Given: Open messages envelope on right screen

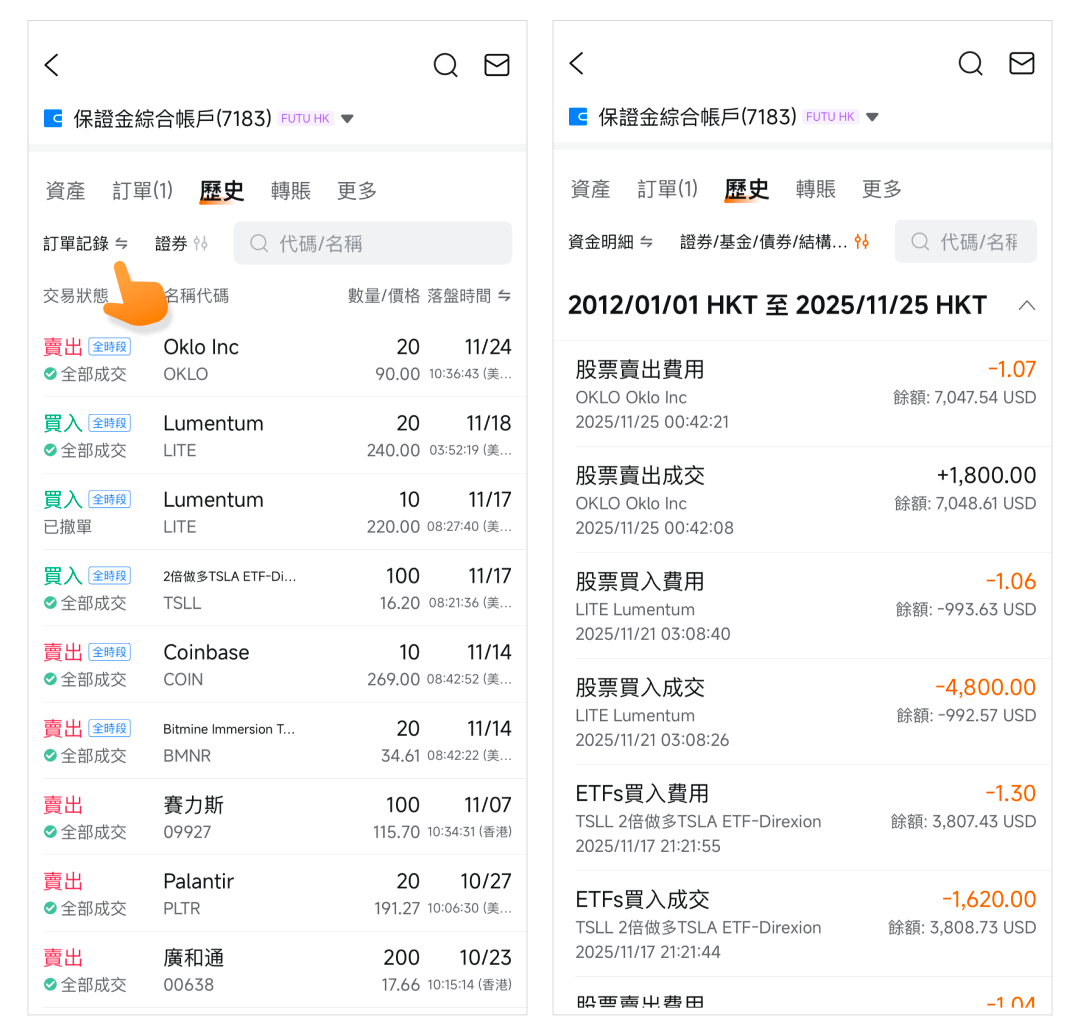Looking at the screenshot, I should point(1021,64).
